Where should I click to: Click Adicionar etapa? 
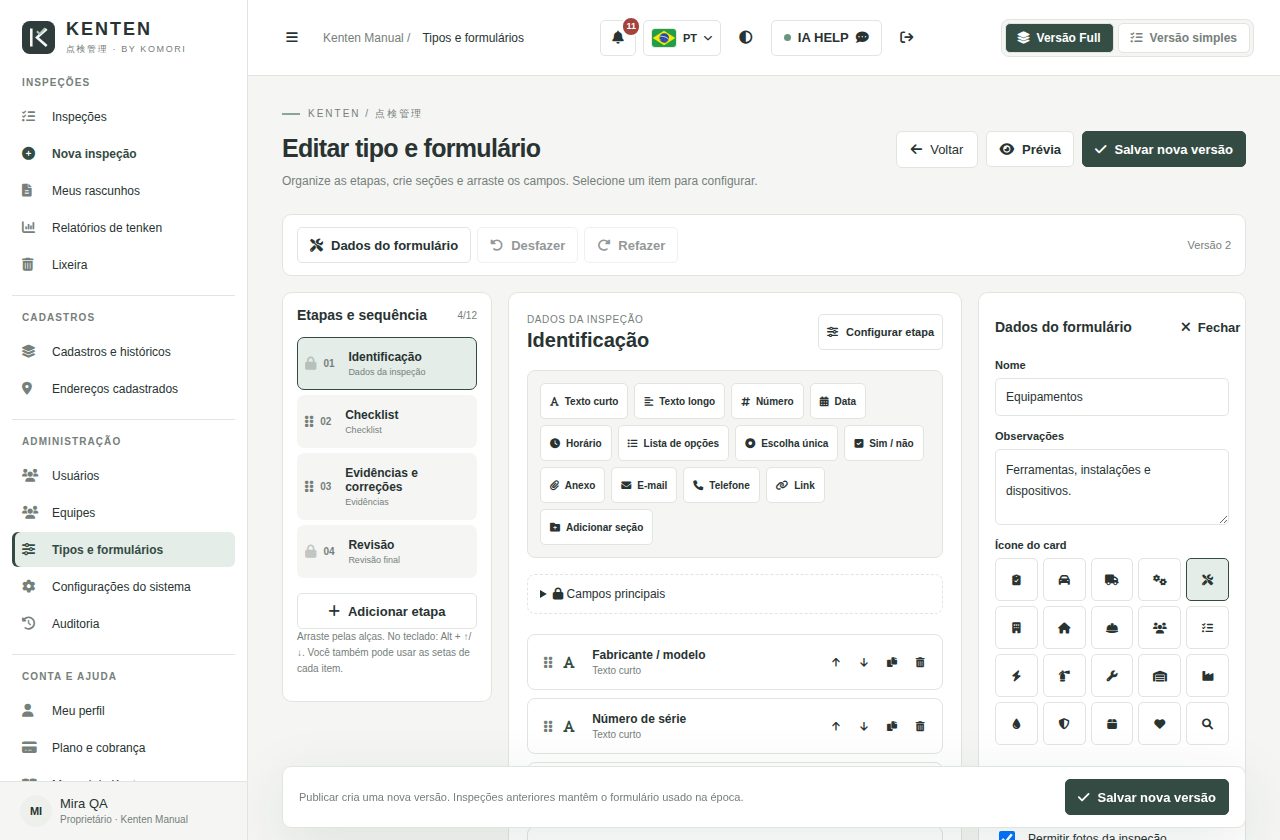pos(387,611)
